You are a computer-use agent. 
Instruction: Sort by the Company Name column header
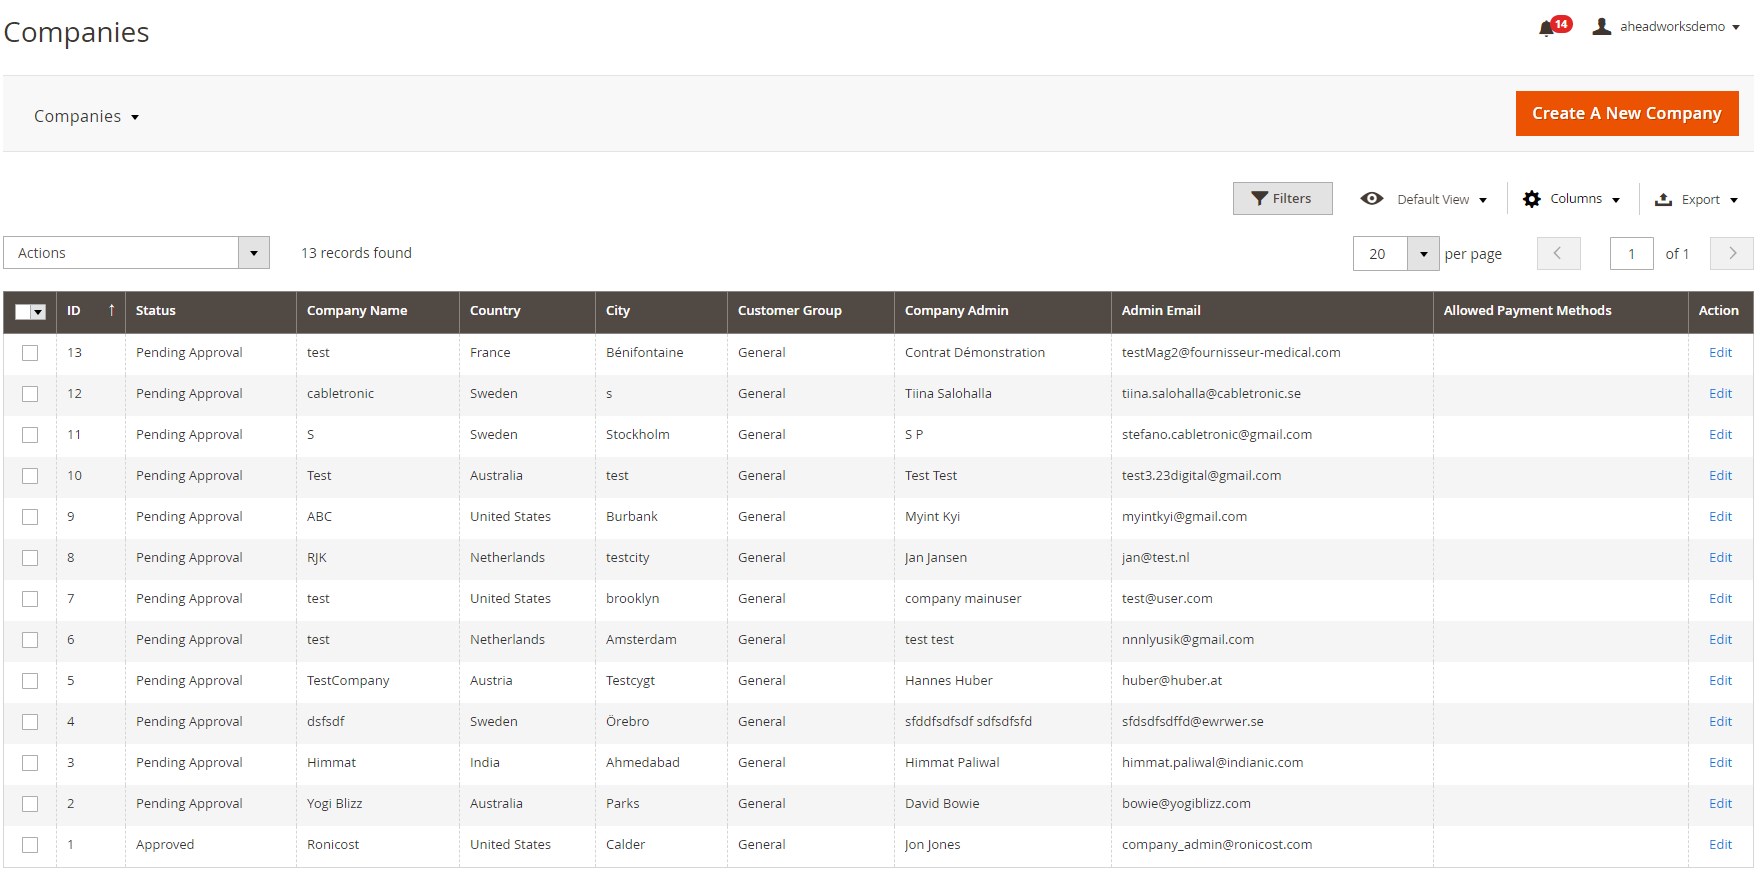click(x=357, y=311)
